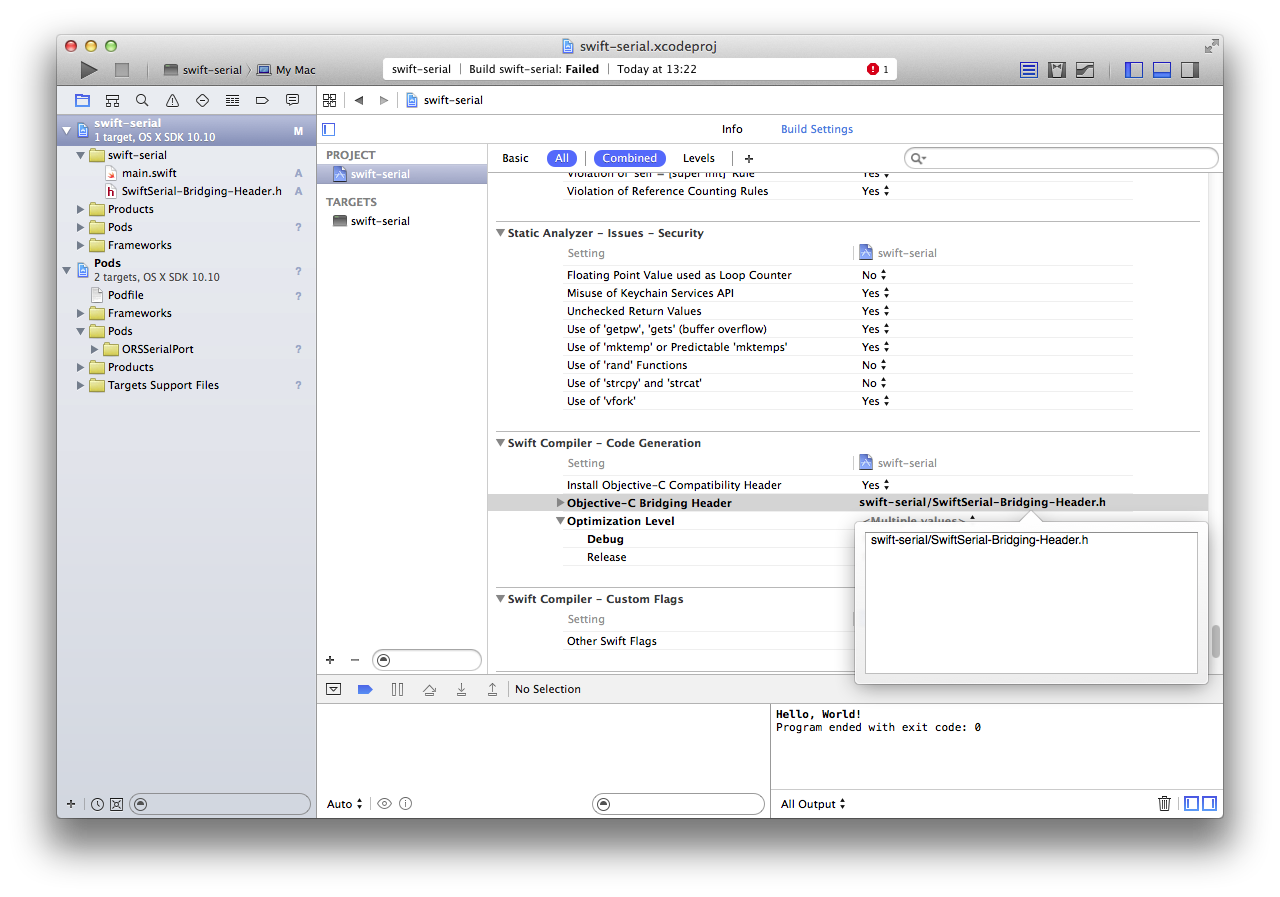1280x897 pixels.
Task: Step over in the debugger
Action: [x=429, y=689]
